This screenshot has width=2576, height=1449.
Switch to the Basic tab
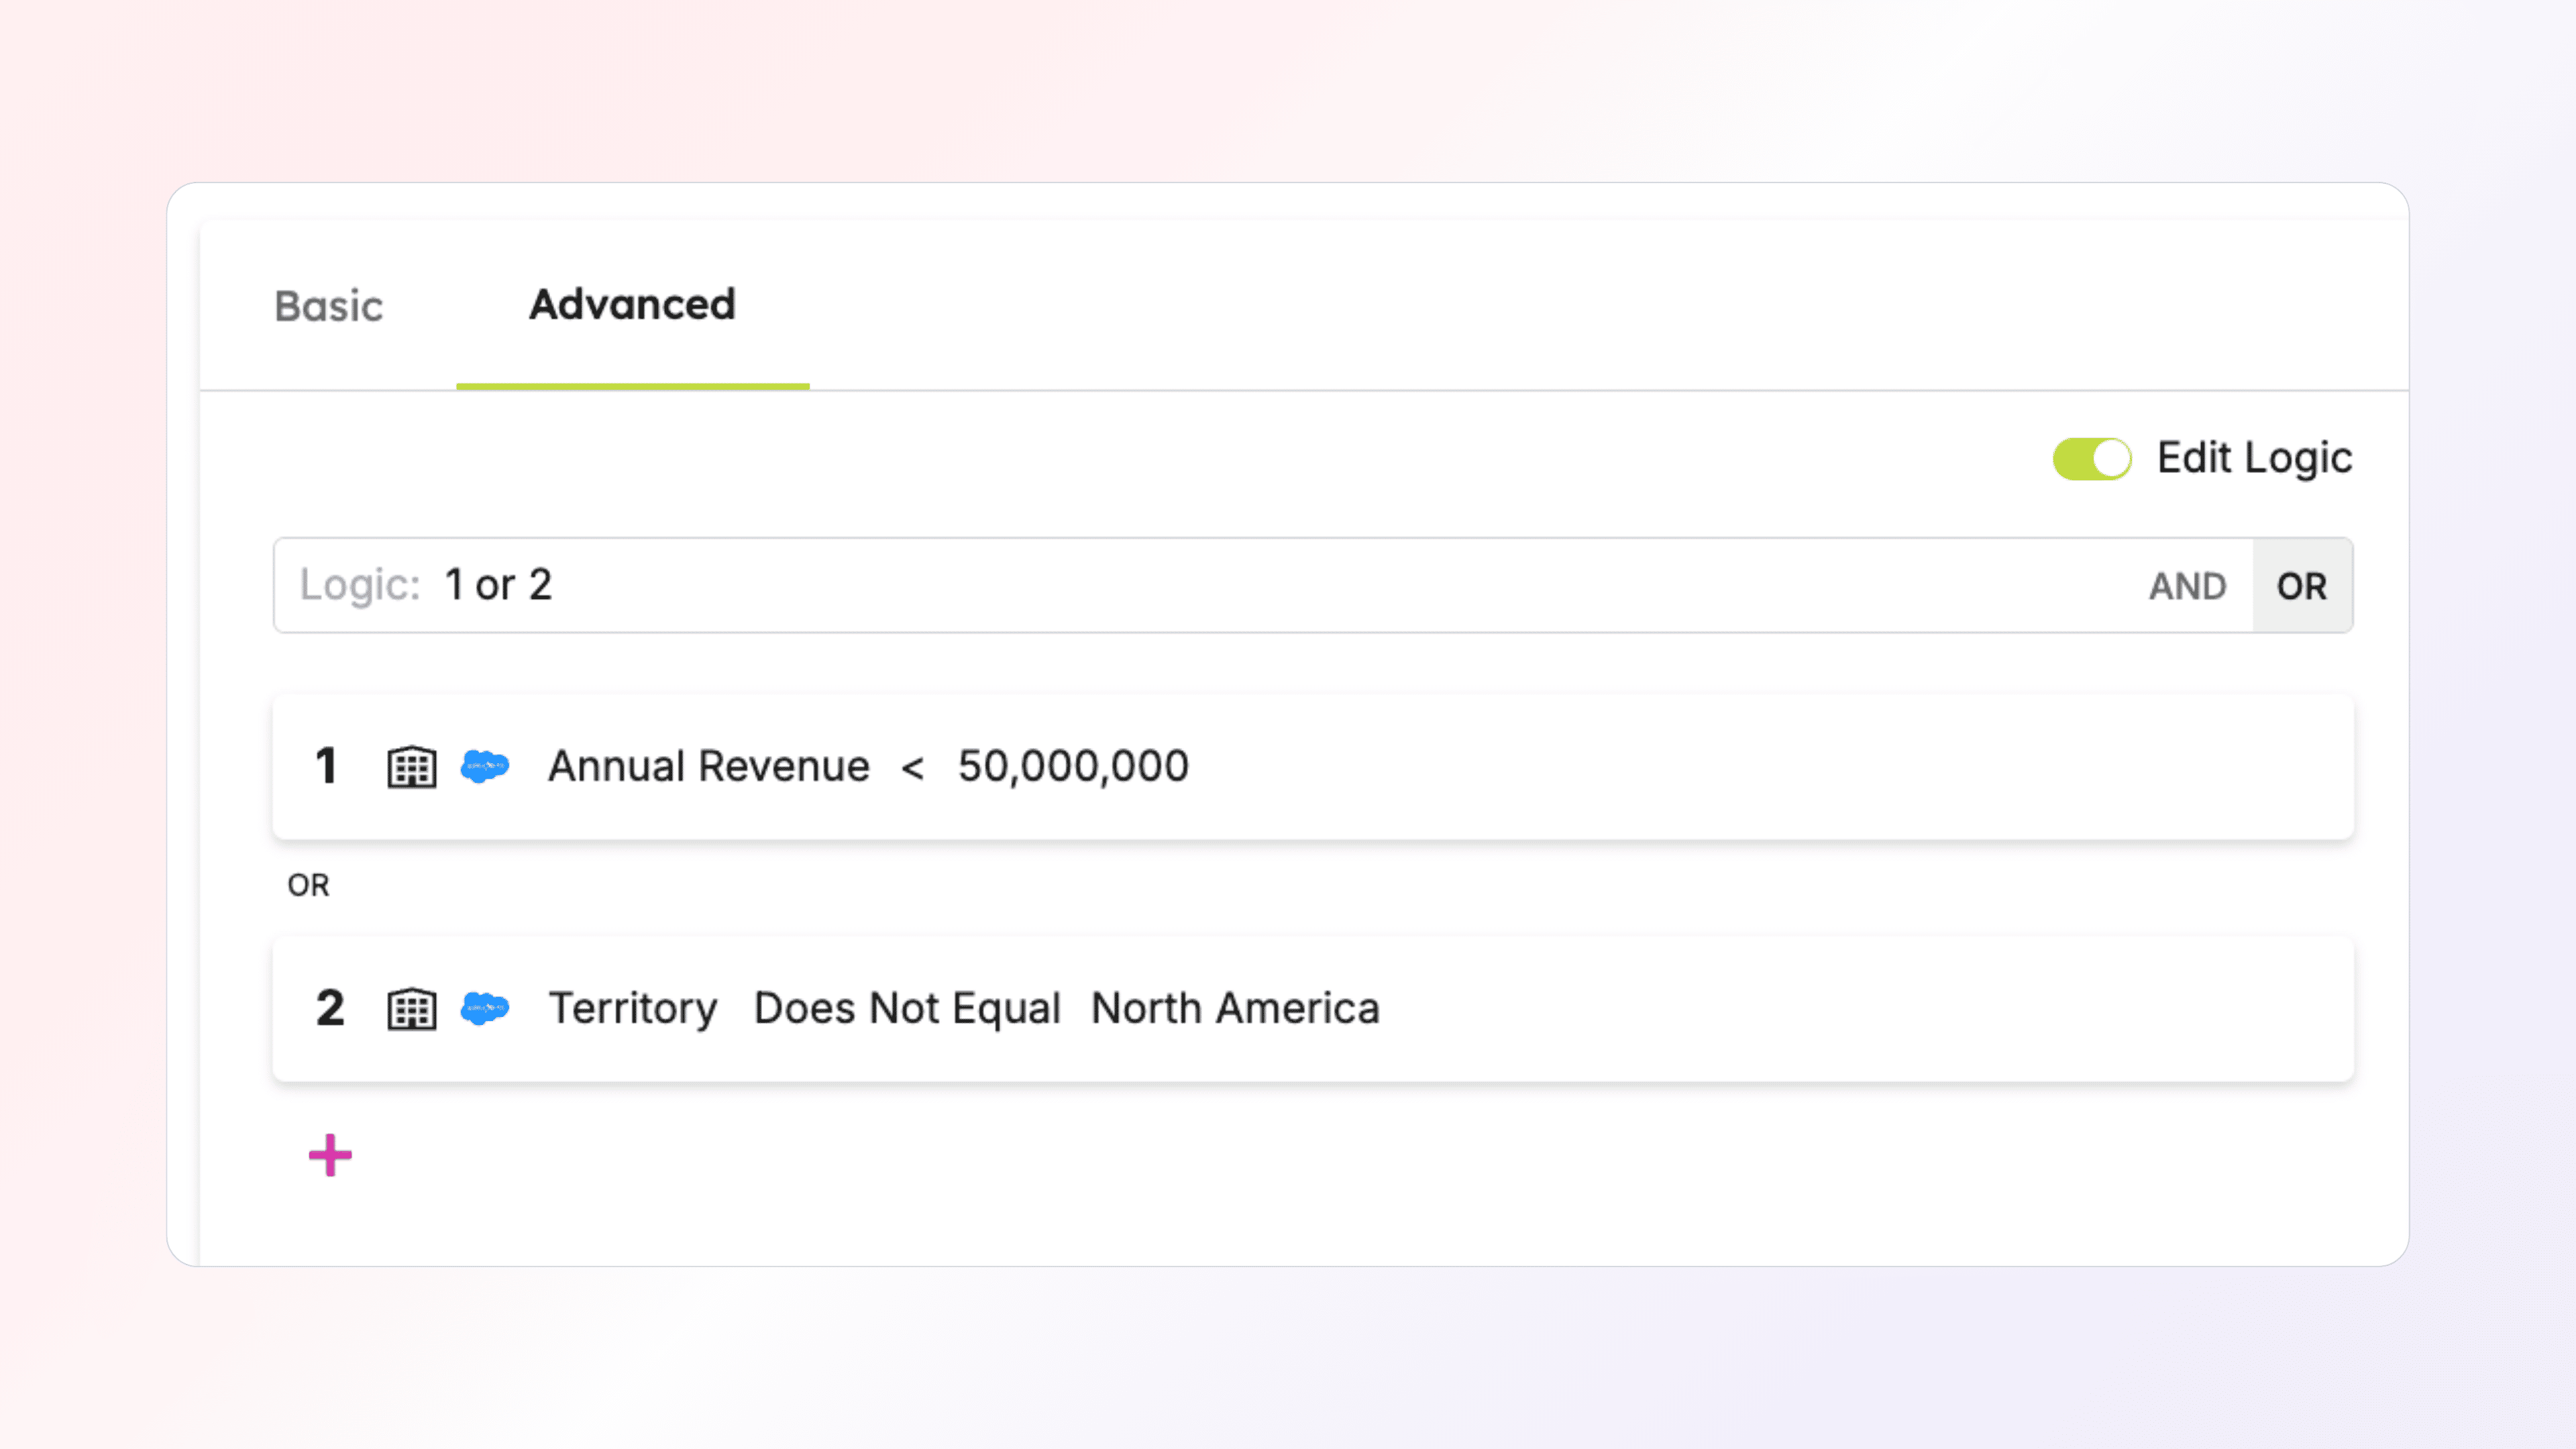pyautogui.click(x=328, y=306)
